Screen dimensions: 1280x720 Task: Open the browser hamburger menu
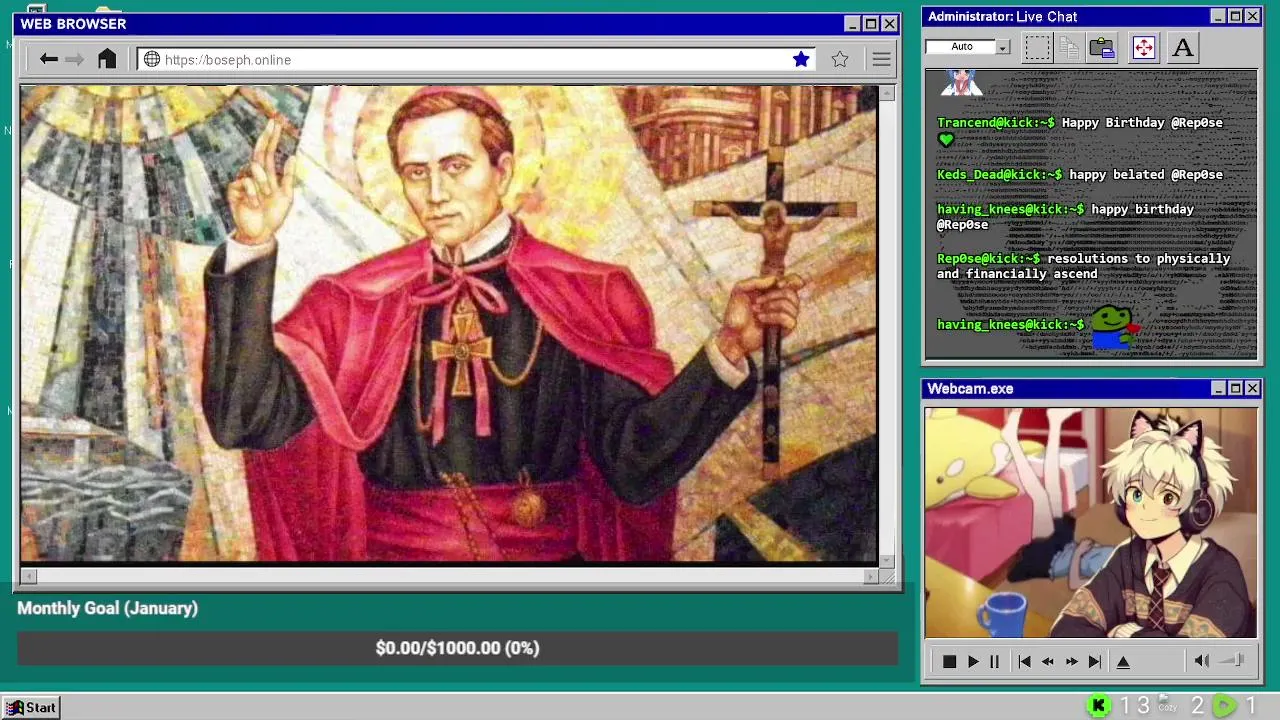(881, 59)
